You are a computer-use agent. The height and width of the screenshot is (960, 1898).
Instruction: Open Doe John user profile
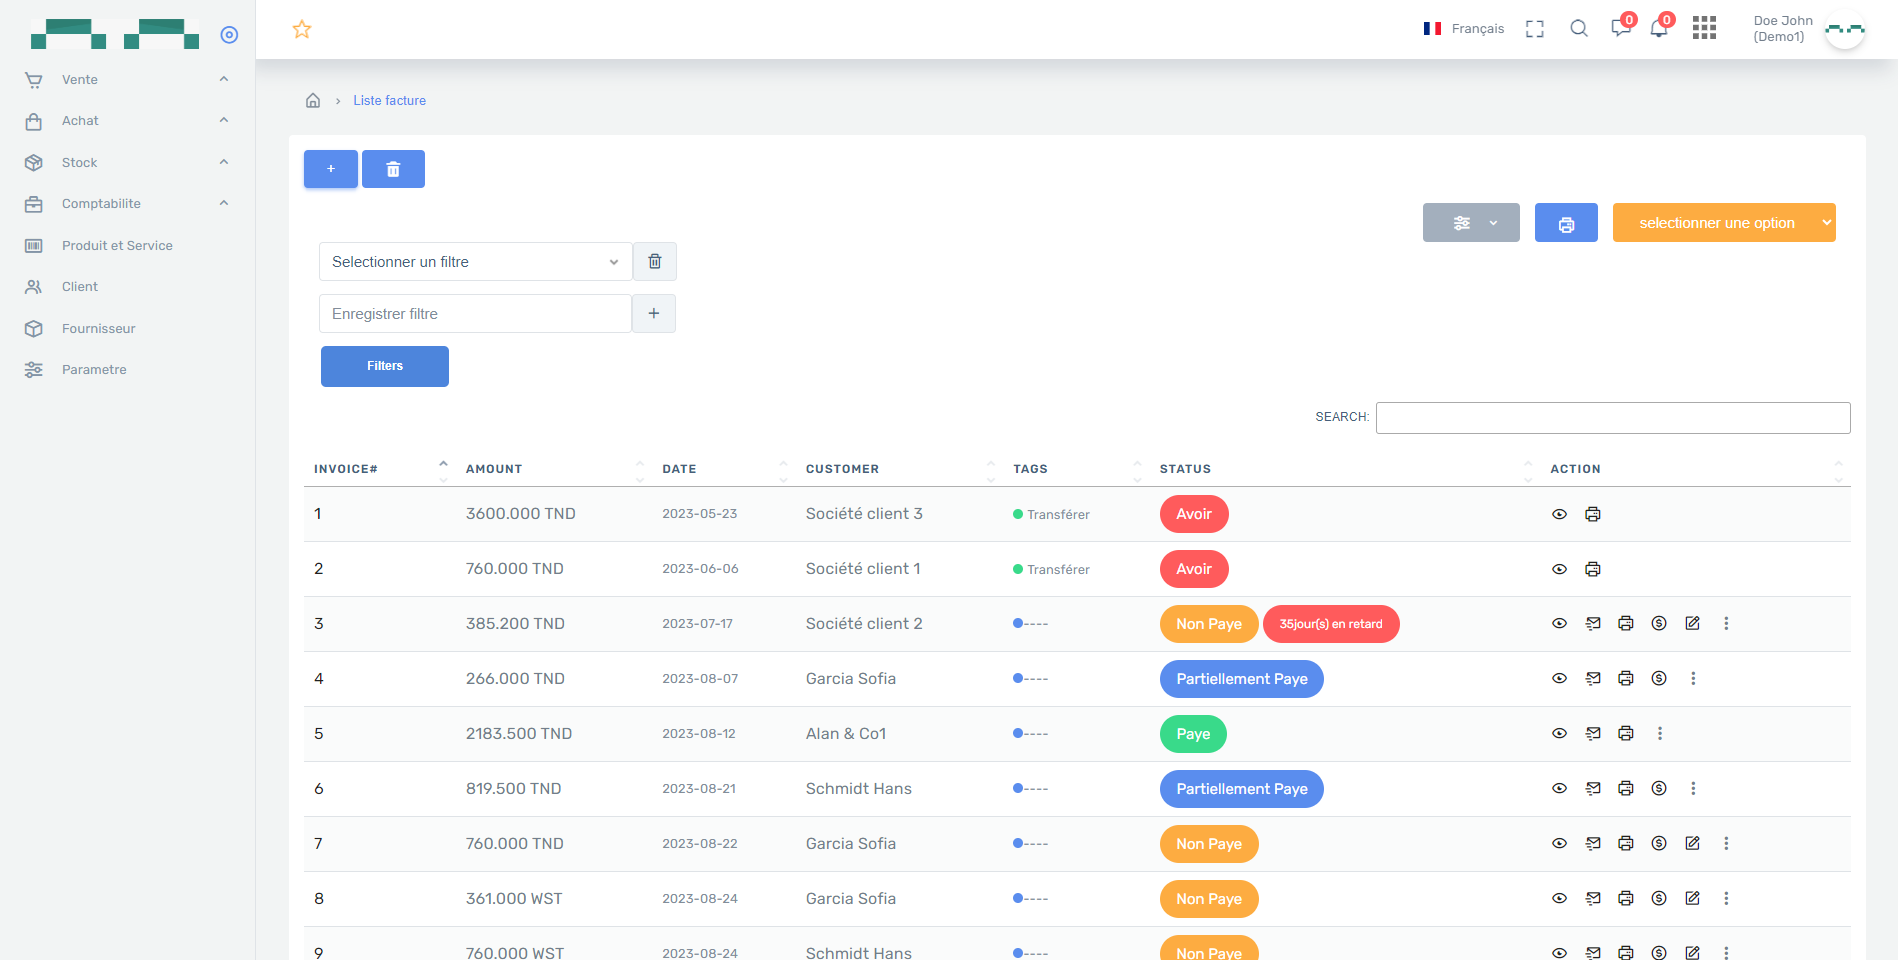(1808, 29)
